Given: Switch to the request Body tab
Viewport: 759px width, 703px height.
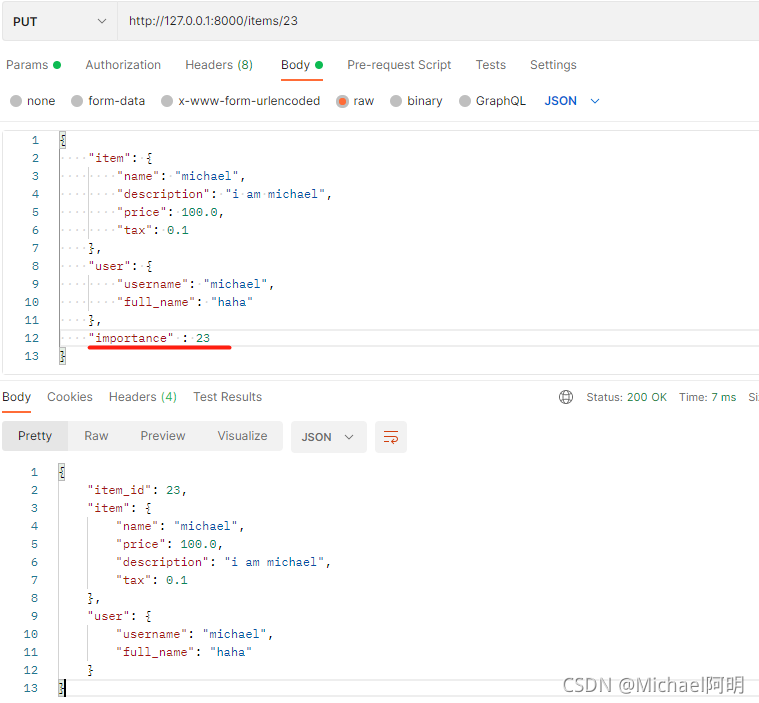Looking at the screenshot, I should 302,65.
